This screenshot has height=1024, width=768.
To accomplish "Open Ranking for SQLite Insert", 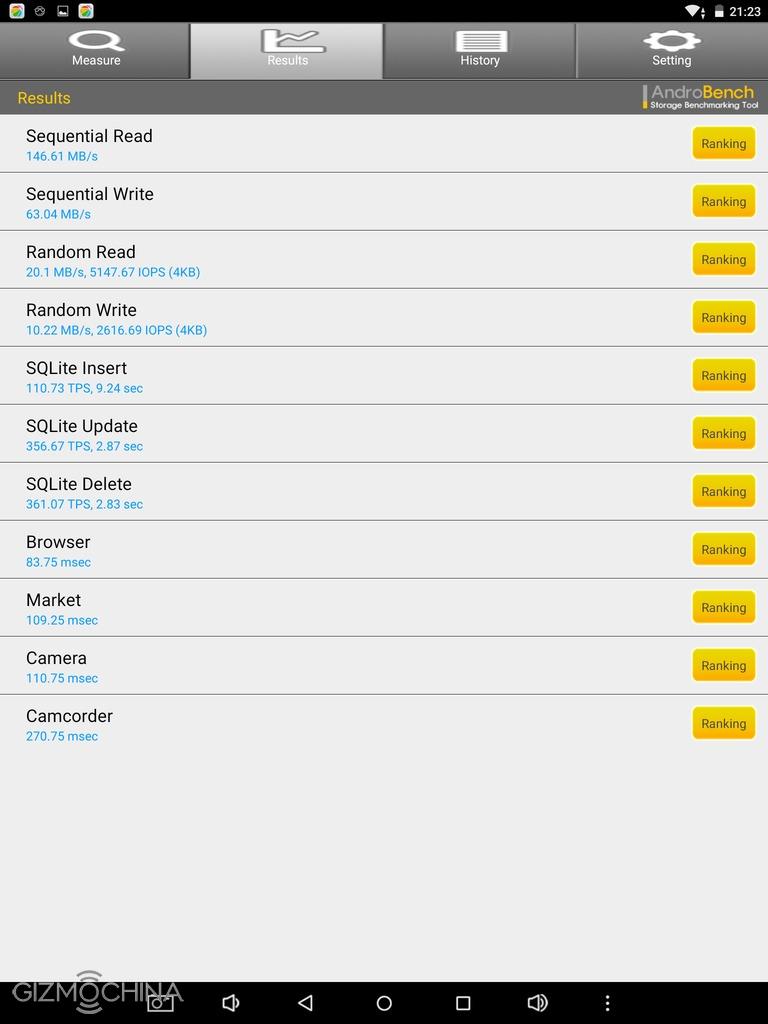I will (723, 375).
